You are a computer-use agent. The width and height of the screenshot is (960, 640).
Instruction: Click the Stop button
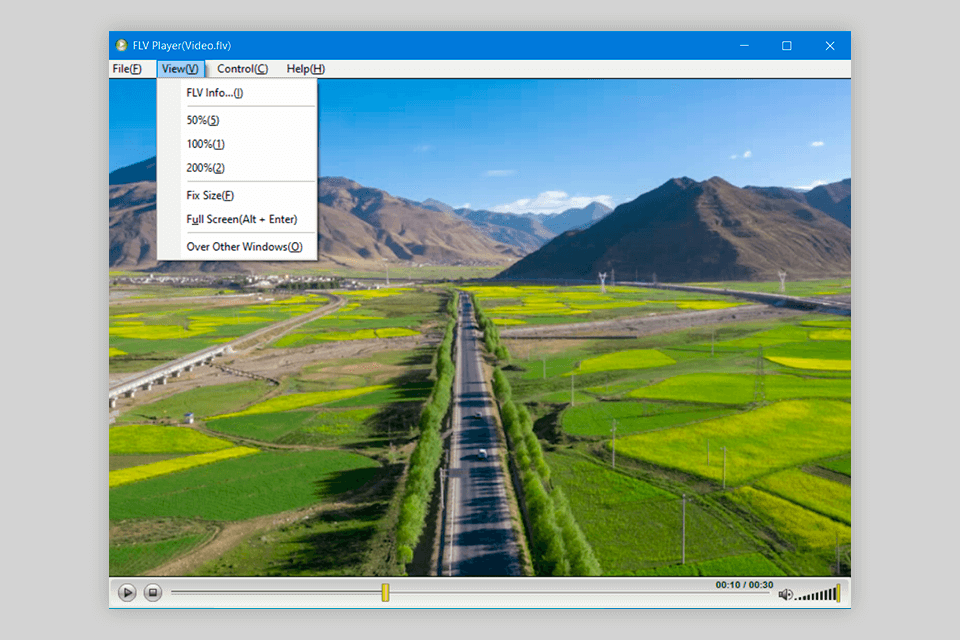click(152, 592)
